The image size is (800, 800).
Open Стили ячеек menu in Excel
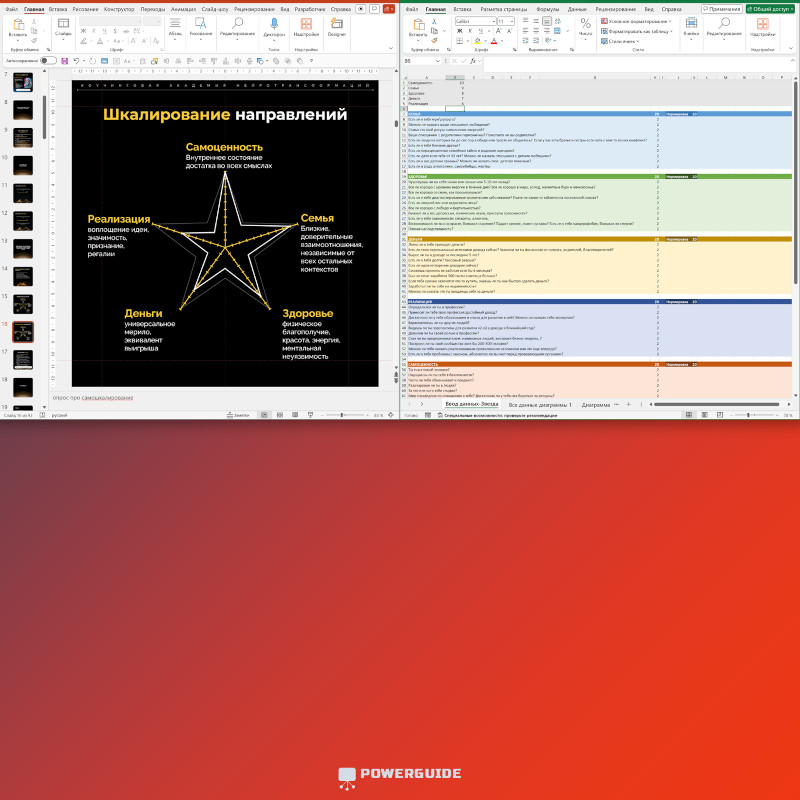pos(620,41)
